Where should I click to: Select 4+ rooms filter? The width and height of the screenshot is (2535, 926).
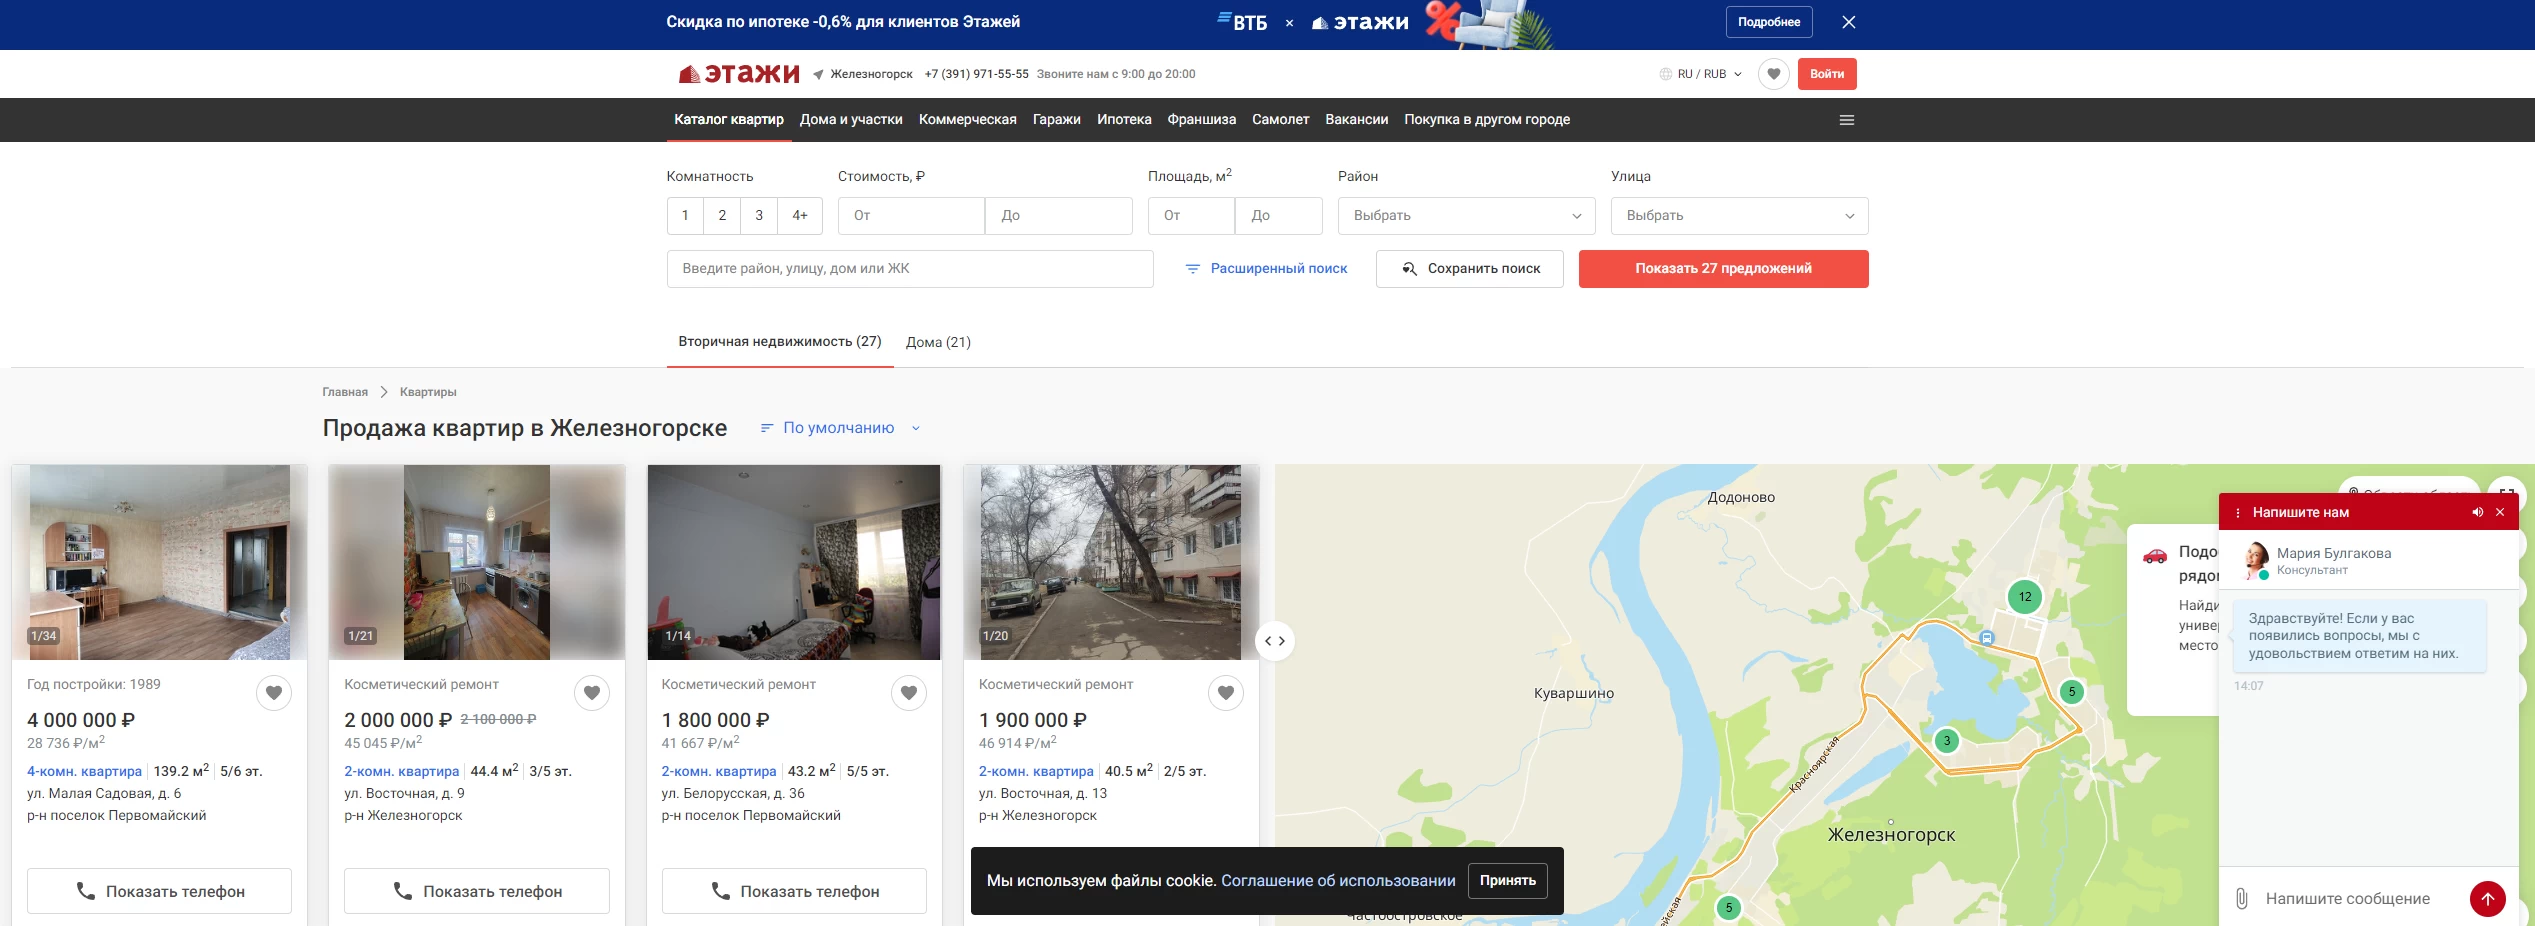click(x=800, y=216)
